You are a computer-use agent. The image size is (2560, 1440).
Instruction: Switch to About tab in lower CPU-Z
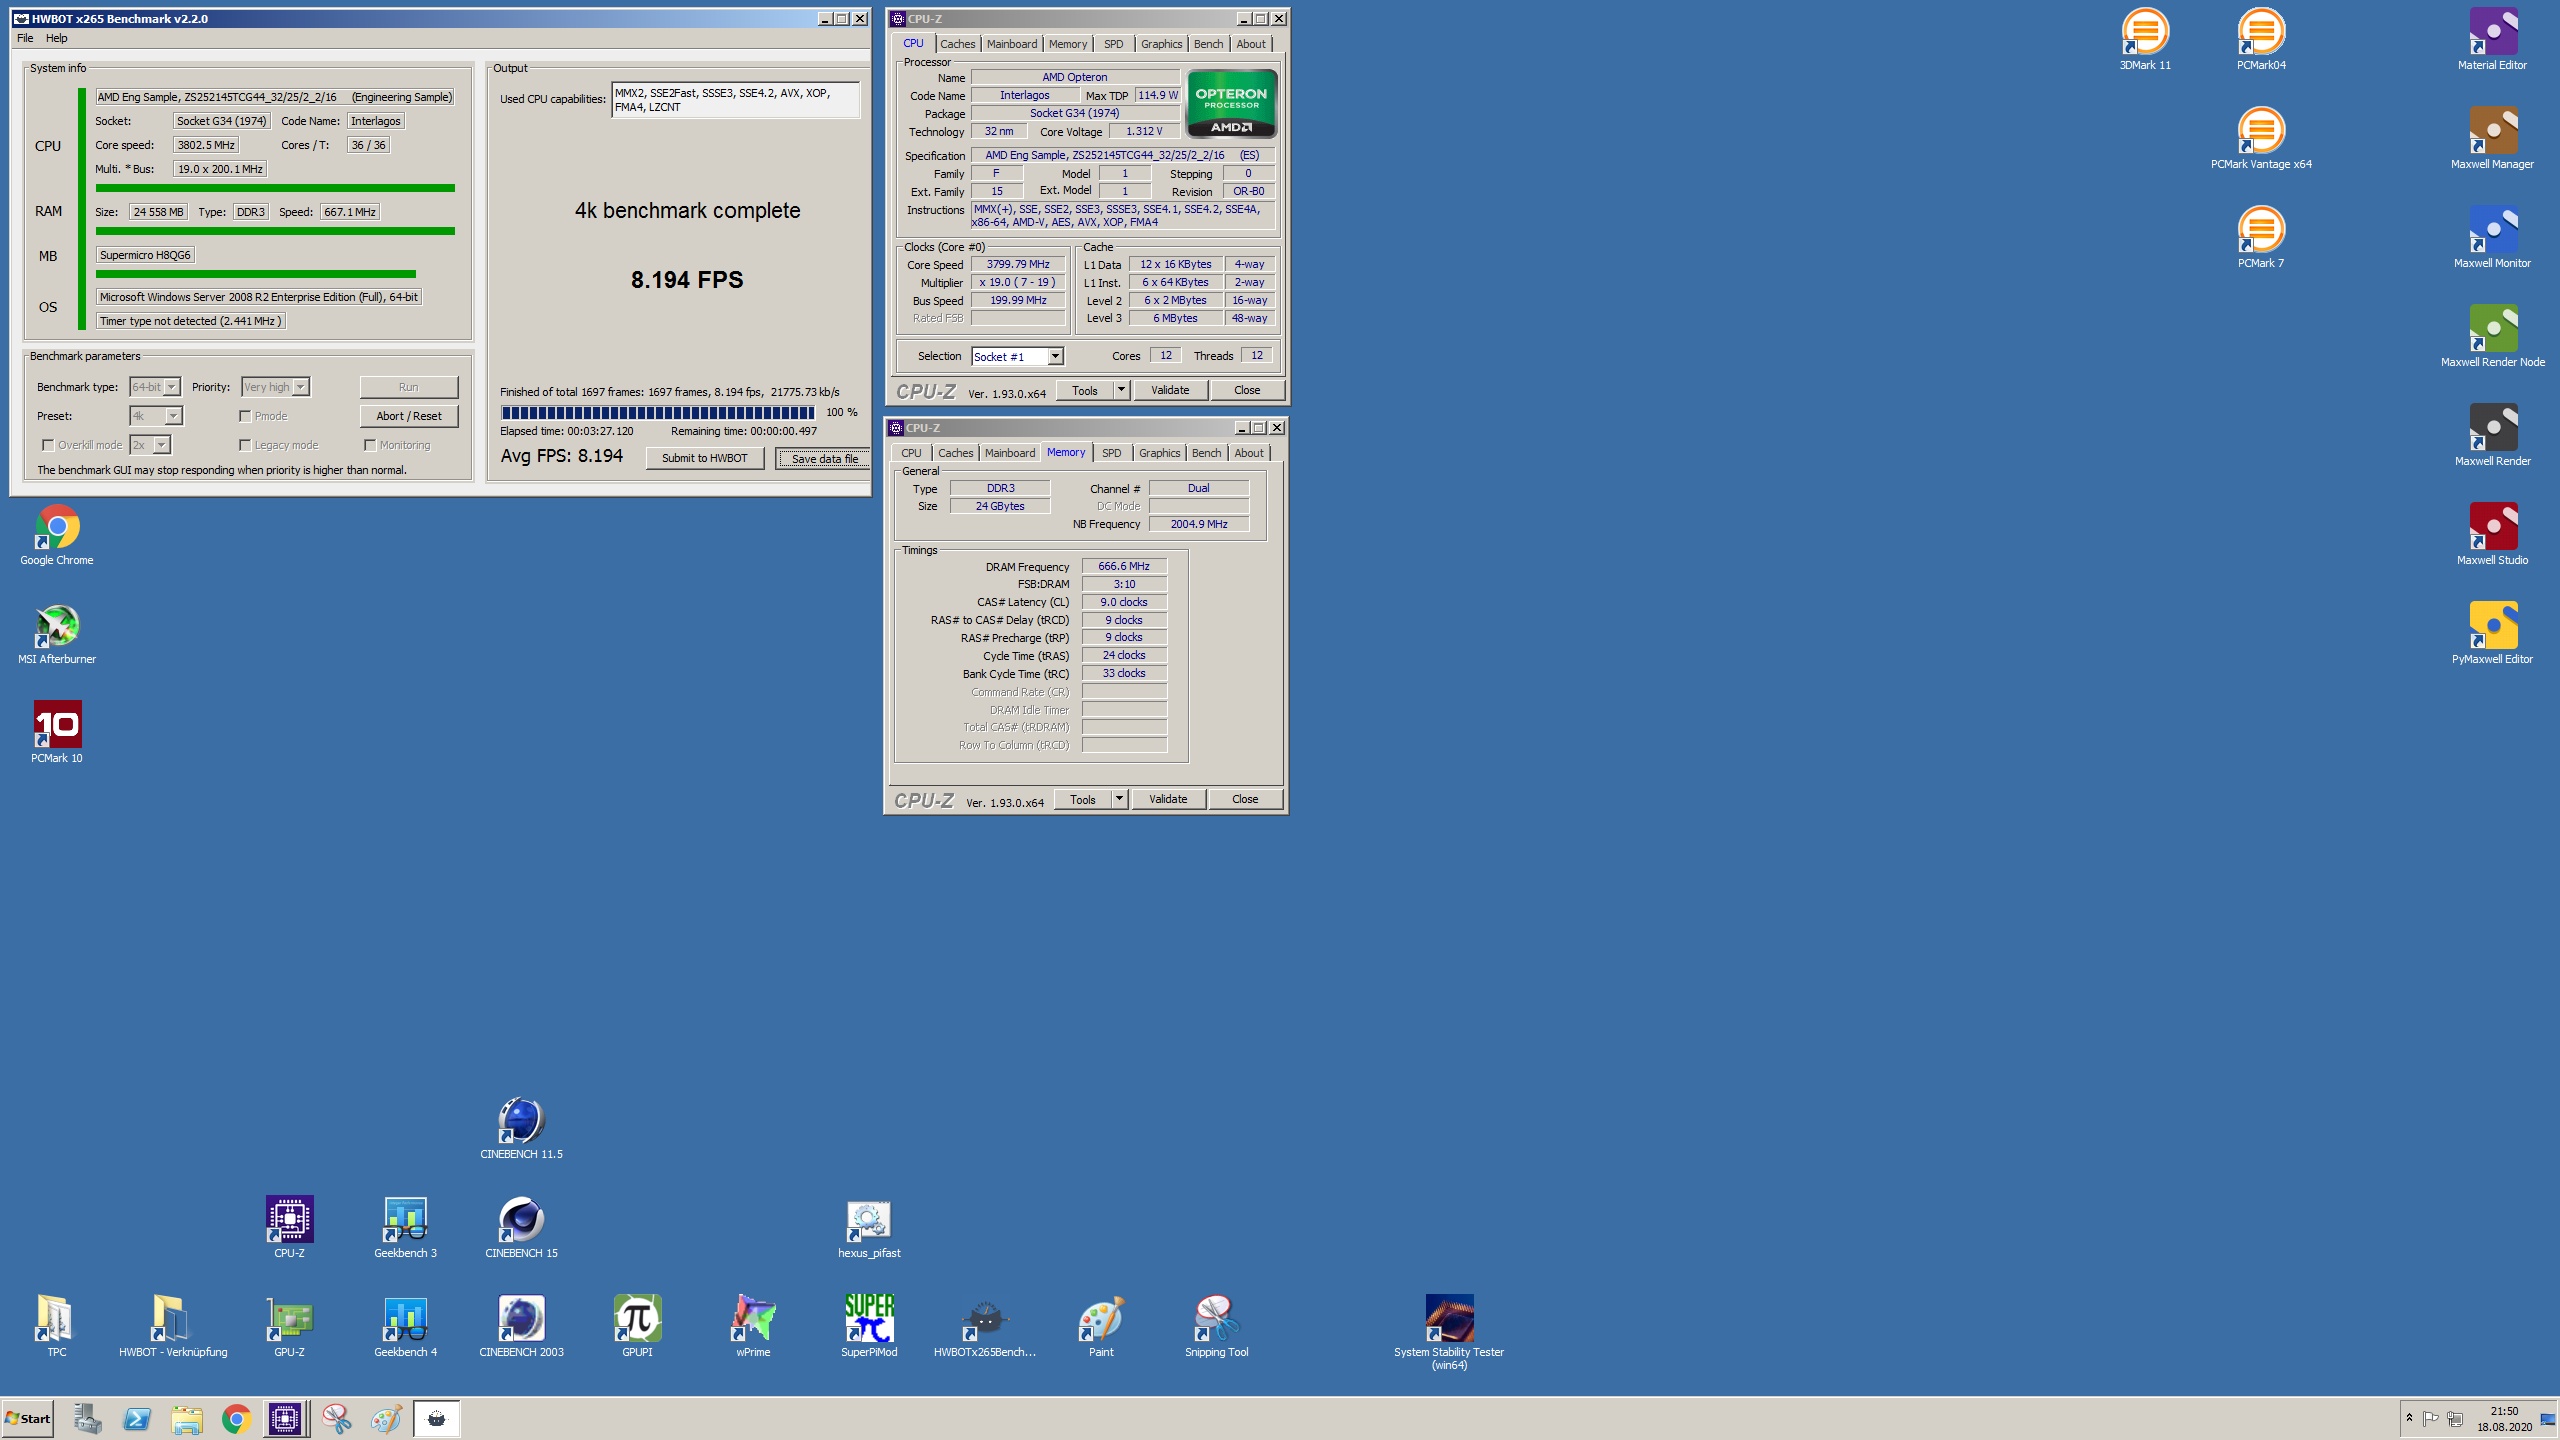point(1248,453)
